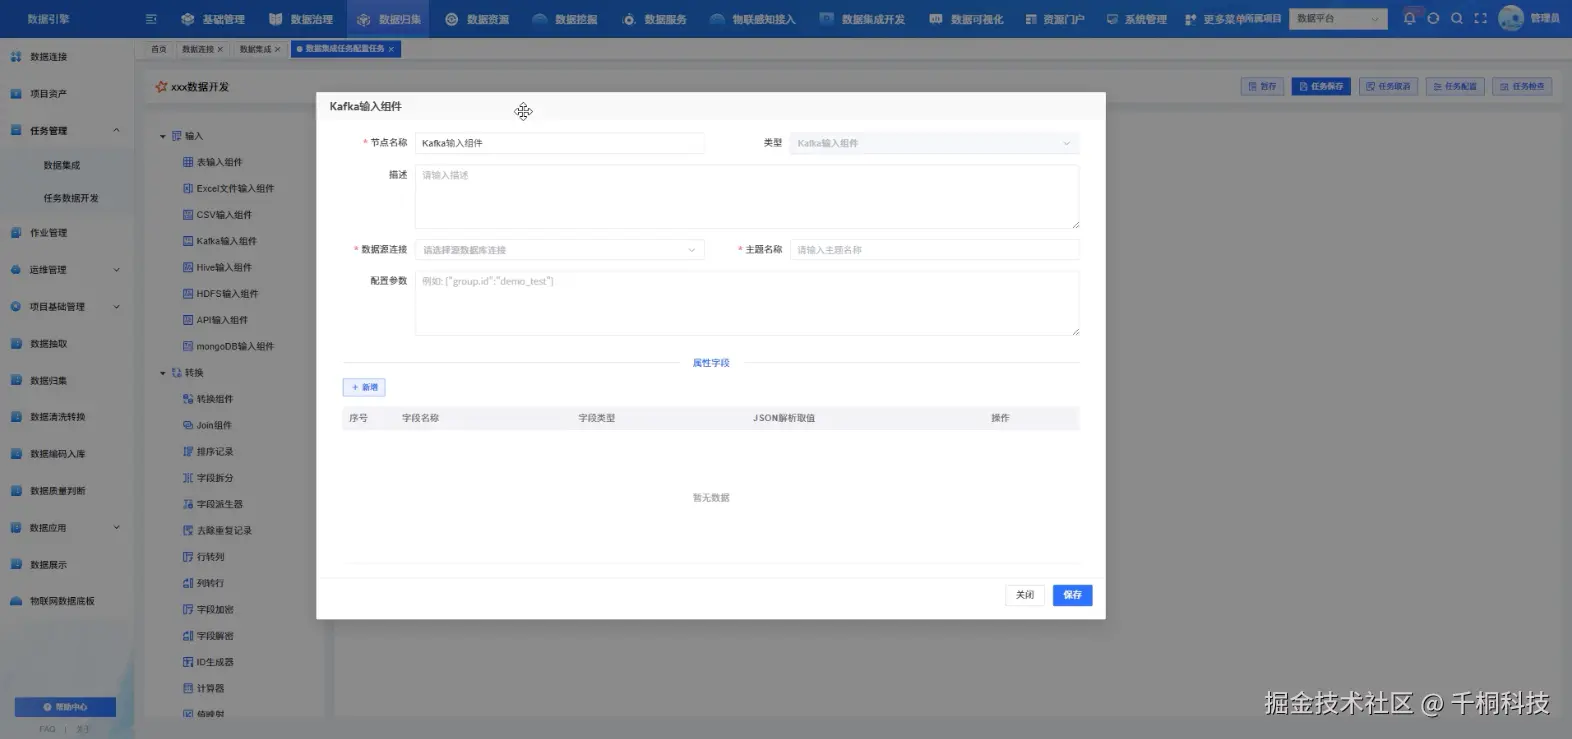Select 表输入组件 icon in component tree
The width and height of the screenshot is (1572, 739).
188,162
